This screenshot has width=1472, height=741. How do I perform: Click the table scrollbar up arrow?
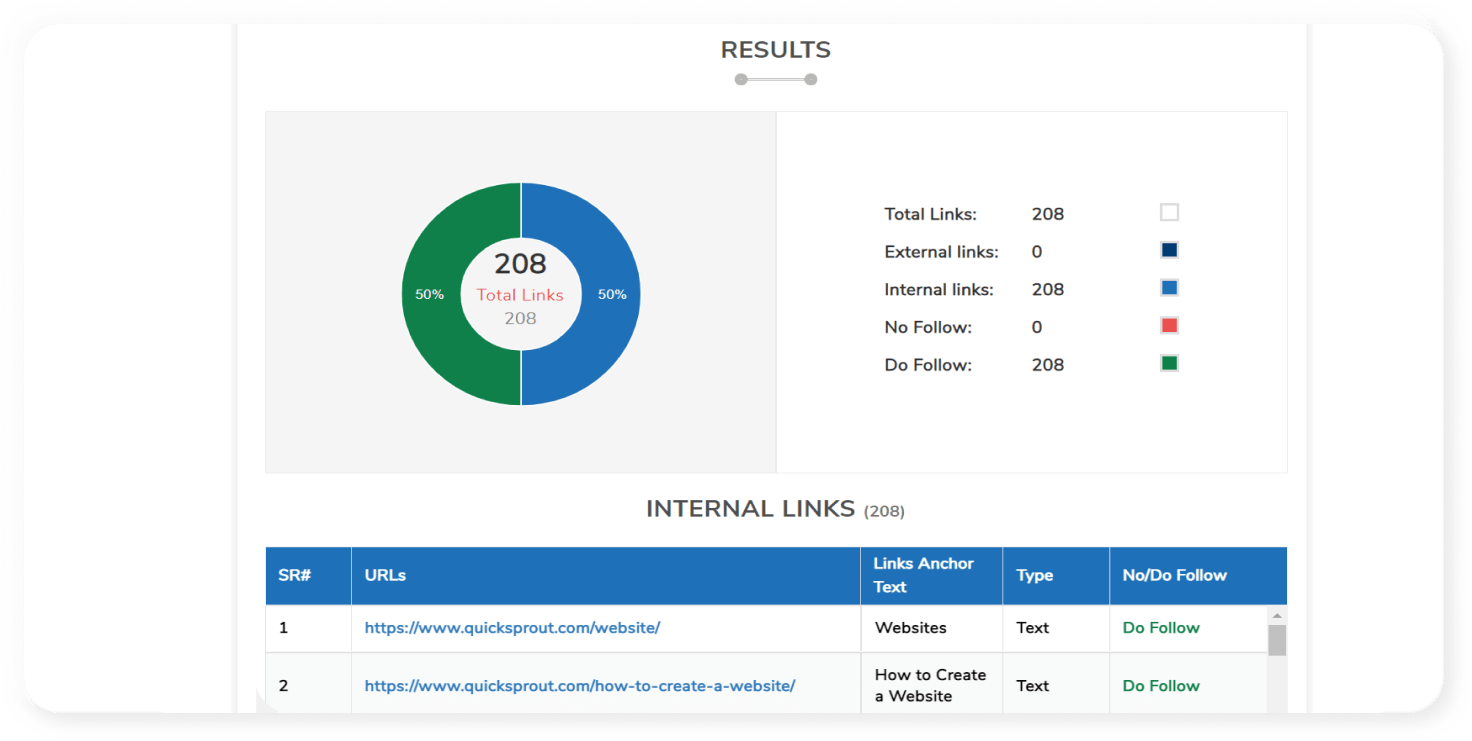[x=1277, y=615]
